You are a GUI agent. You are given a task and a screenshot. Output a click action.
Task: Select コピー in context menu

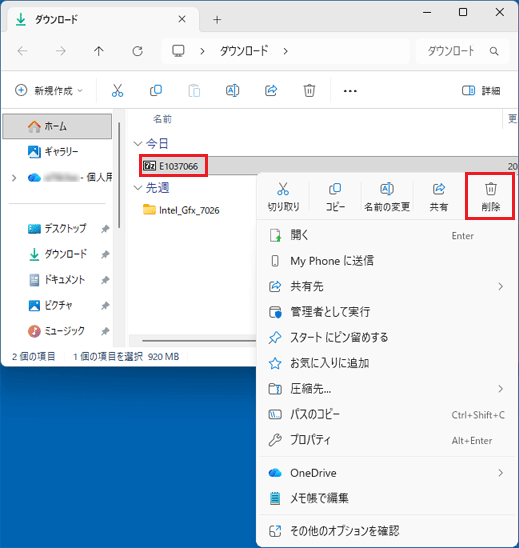pyautogui.click(x=335, y=197)
